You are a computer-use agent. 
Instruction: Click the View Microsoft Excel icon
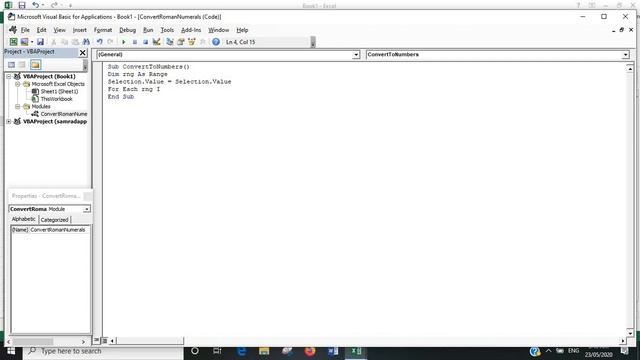[x=13, y=42]
